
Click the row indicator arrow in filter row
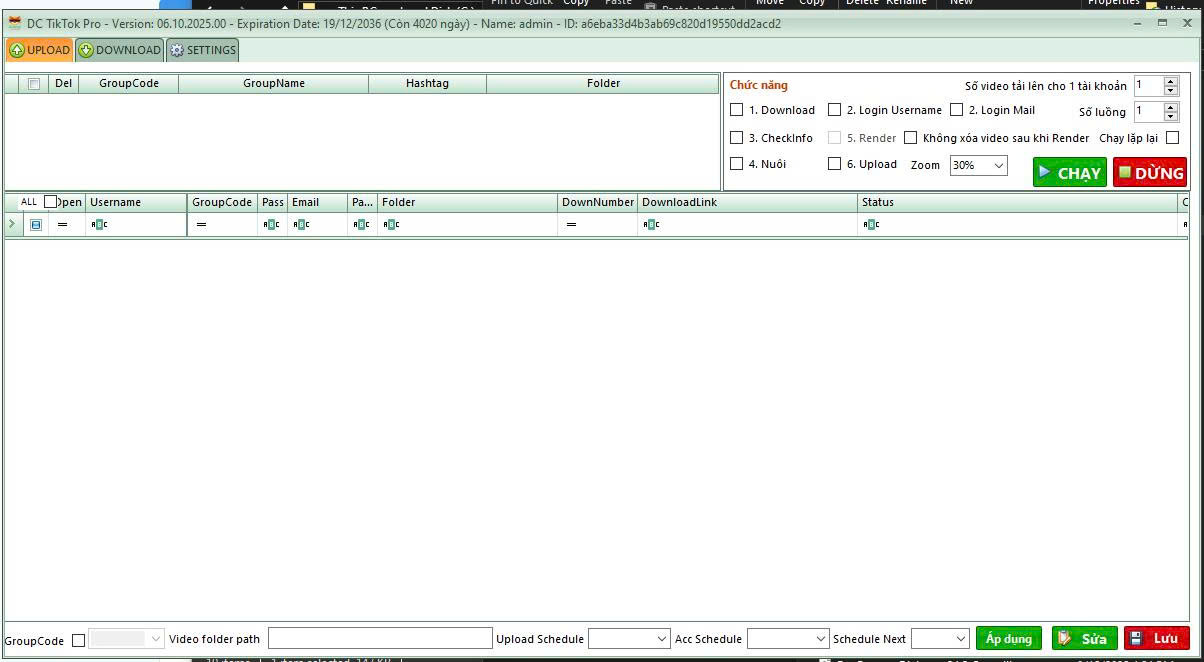tap(12, 224)
